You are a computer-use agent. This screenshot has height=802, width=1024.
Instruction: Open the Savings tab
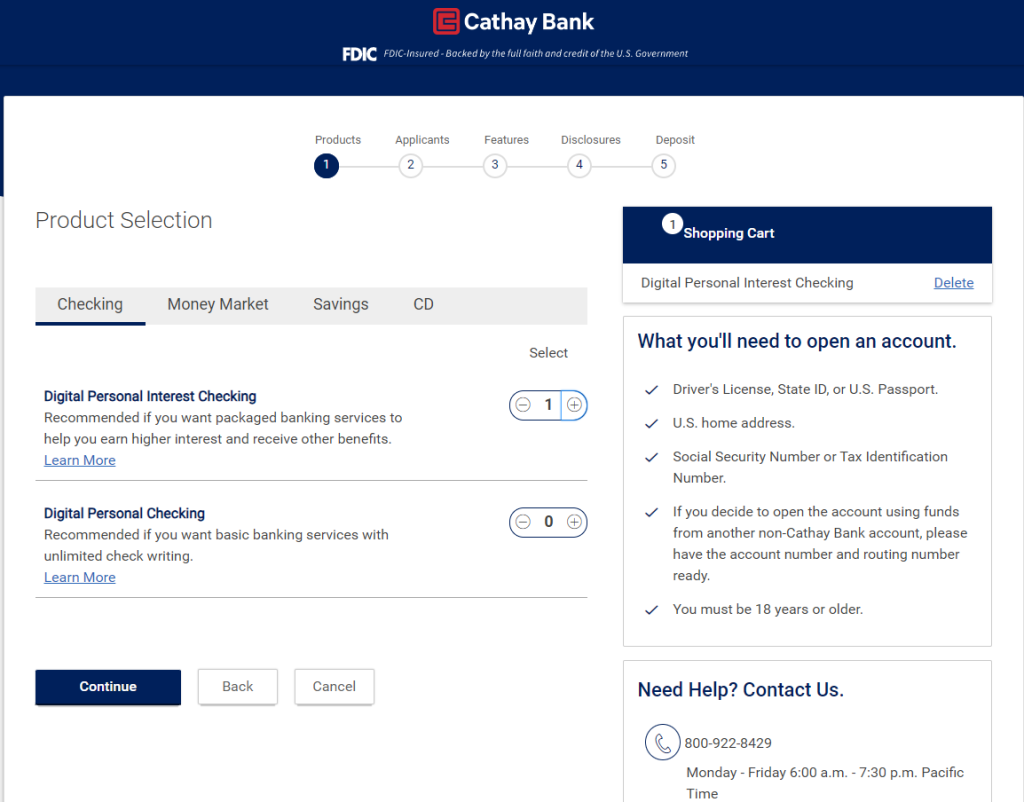pyautogui.click(x=340, y=304)
